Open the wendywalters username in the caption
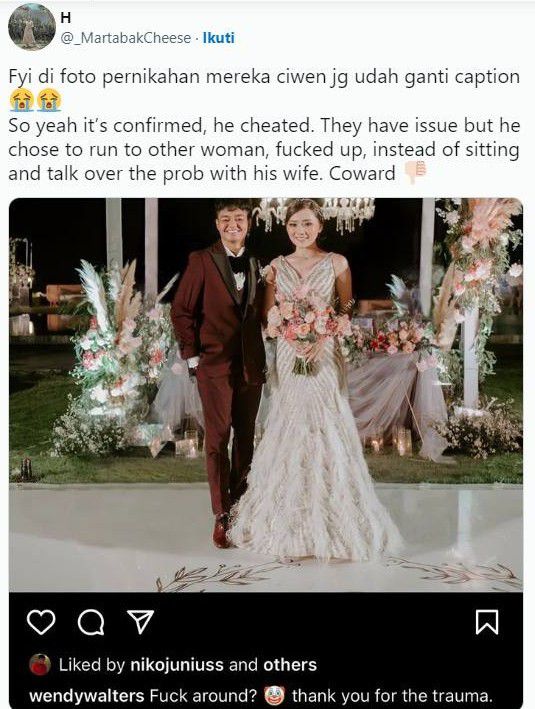This screenshot has height=709, width=535. [x=86, y=695]
